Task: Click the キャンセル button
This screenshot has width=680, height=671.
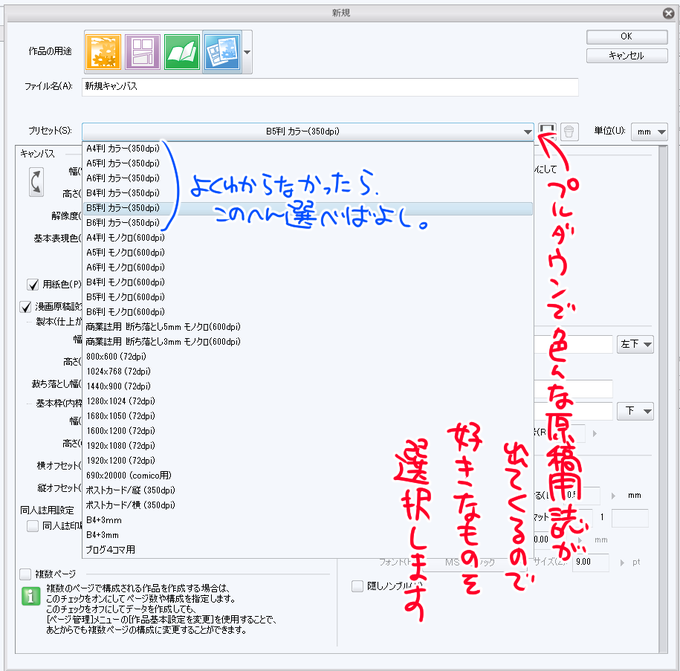Action: [627, 56]
